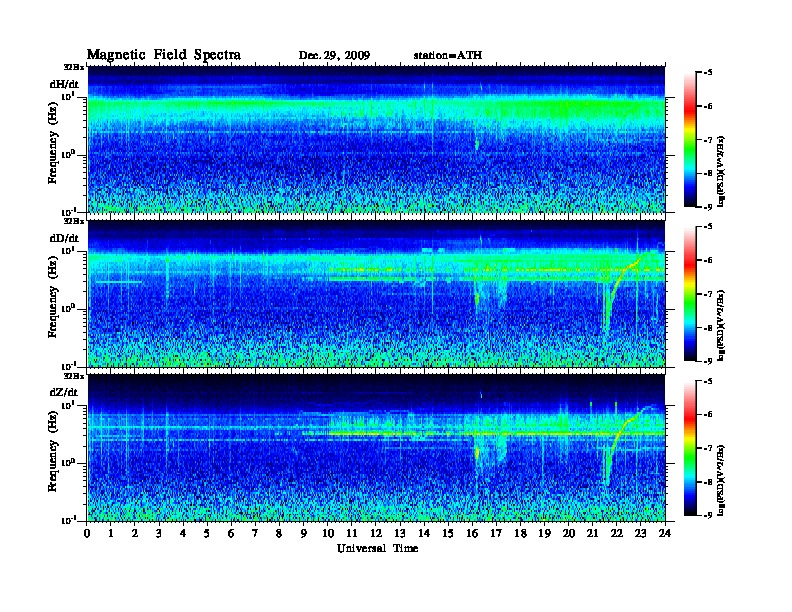The width and height of the screenshot is (792, 612).
Task: Click the dZ/dt panel label
Action: (x=64, y=392)
